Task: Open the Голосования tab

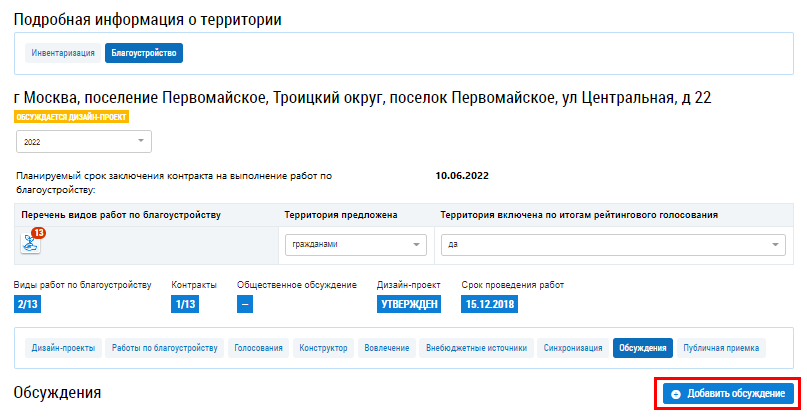Action: pyautogui.click(x=259, y=348)
